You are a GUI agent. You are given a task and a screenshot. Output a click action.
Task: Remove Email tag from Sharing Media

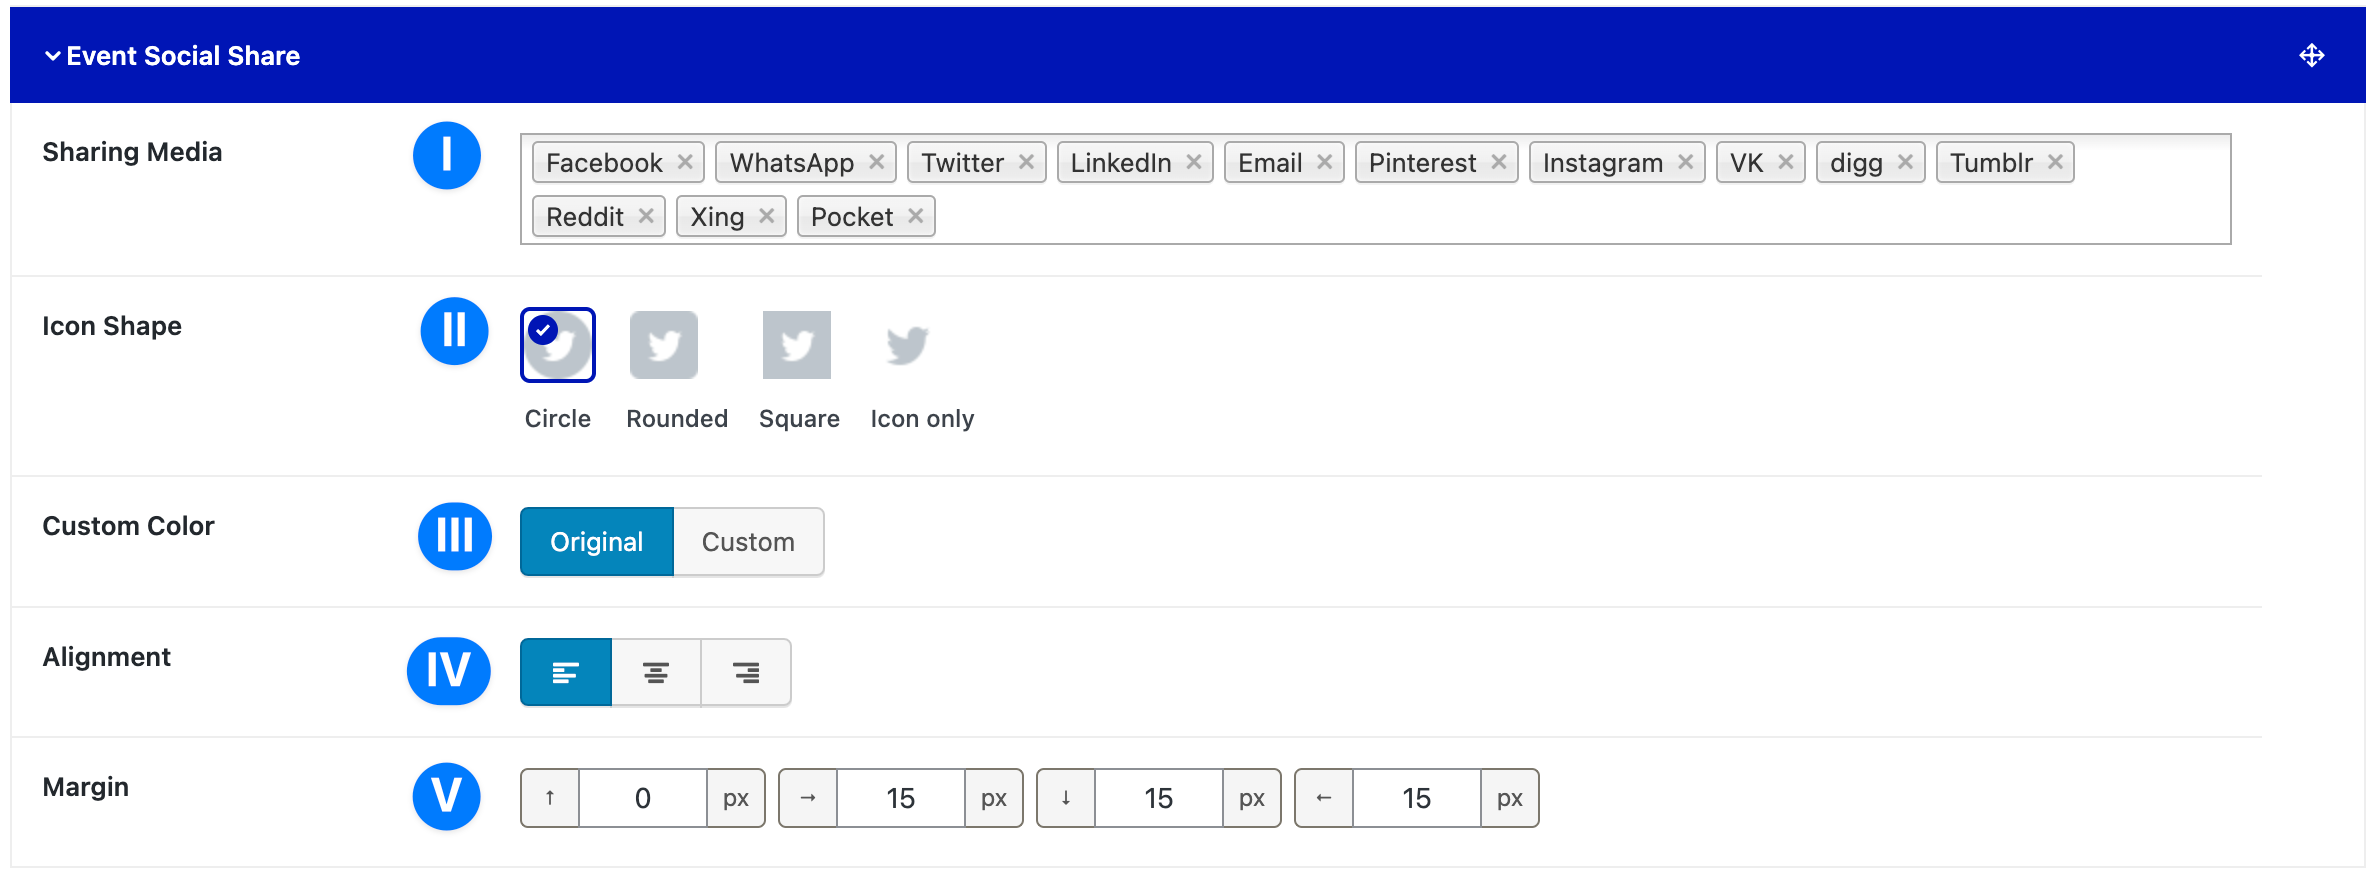point(1325,162)
